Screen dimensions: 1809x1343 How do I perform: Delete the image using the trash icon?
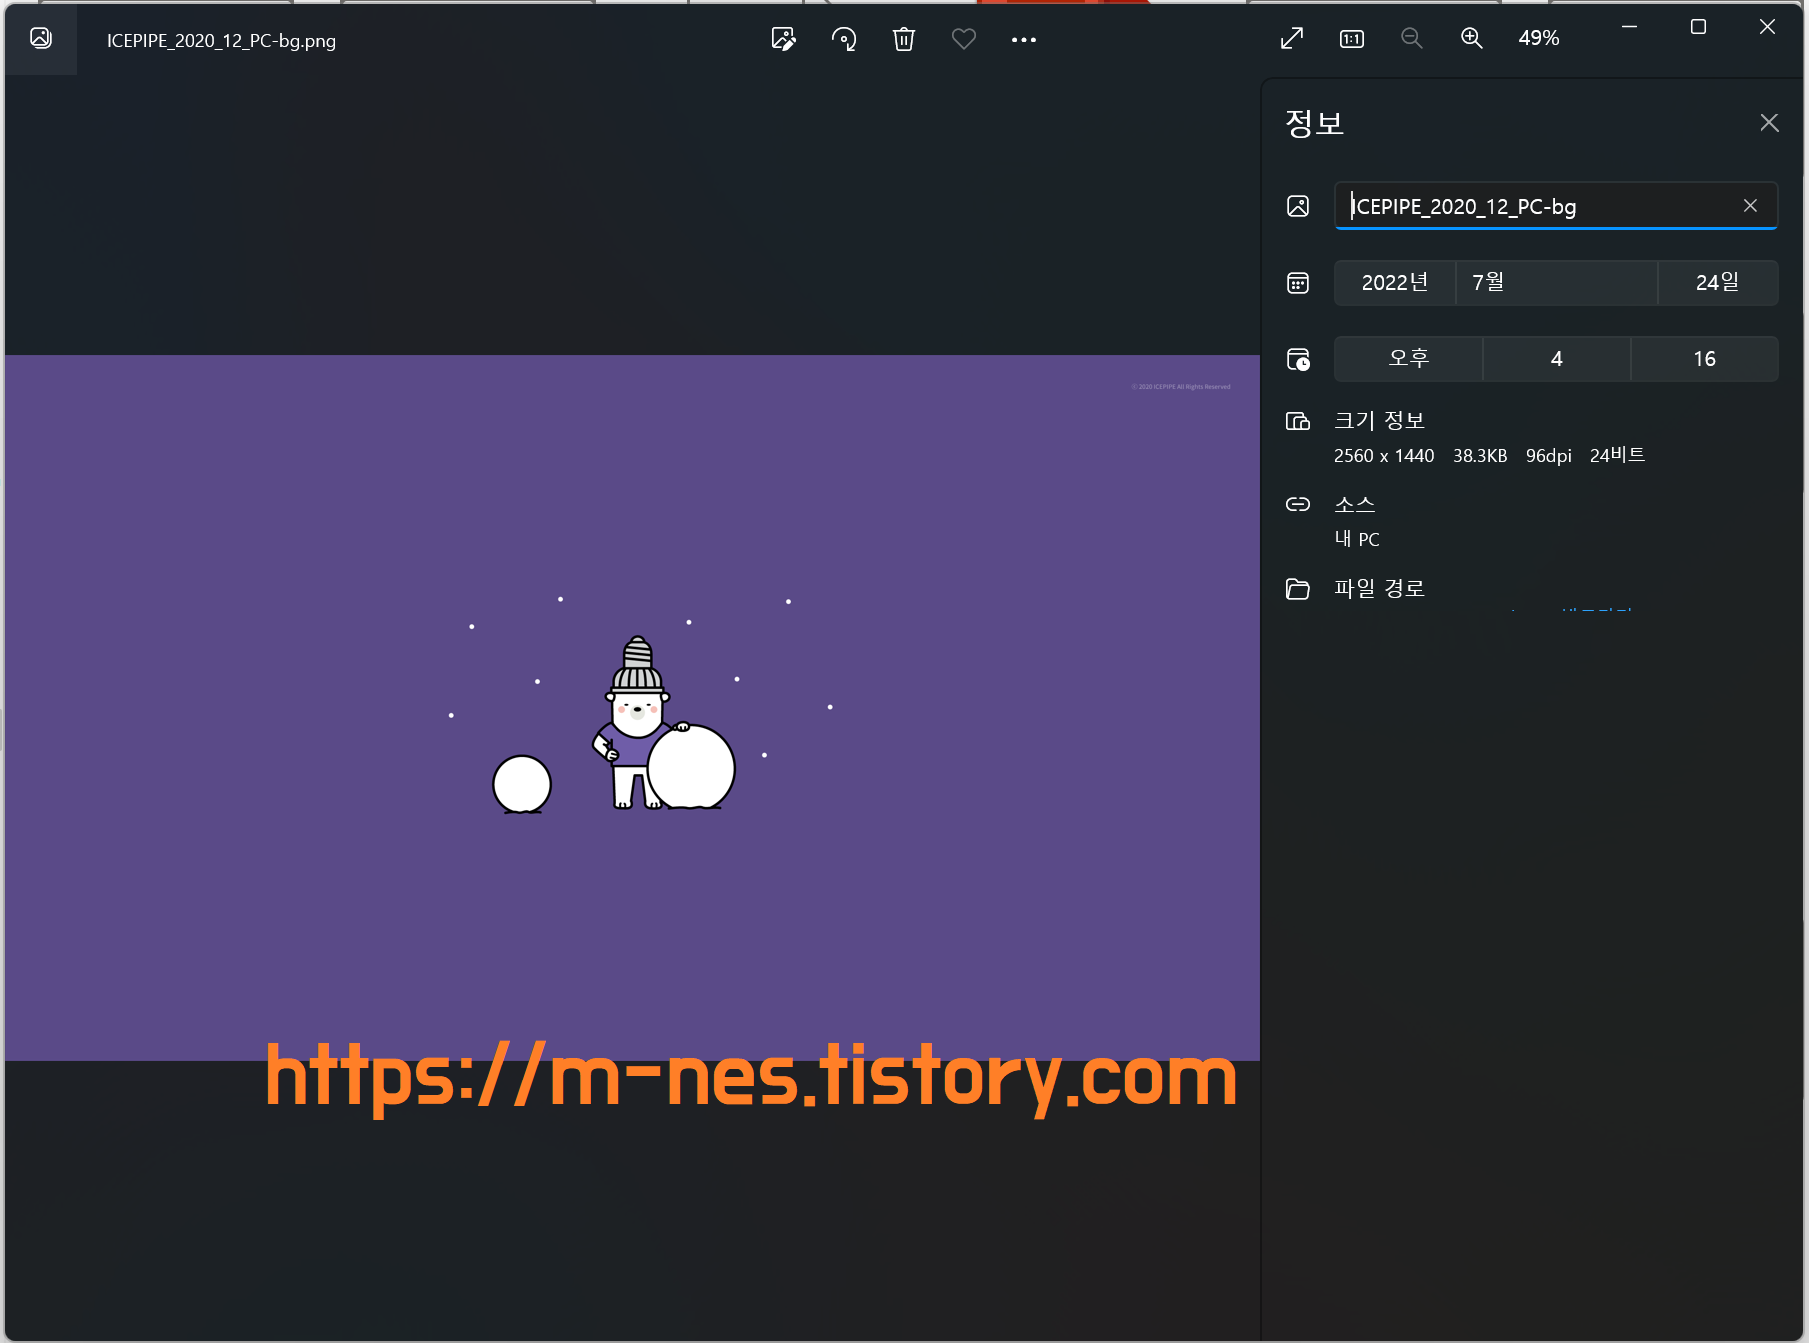click(x=904, y=39)
